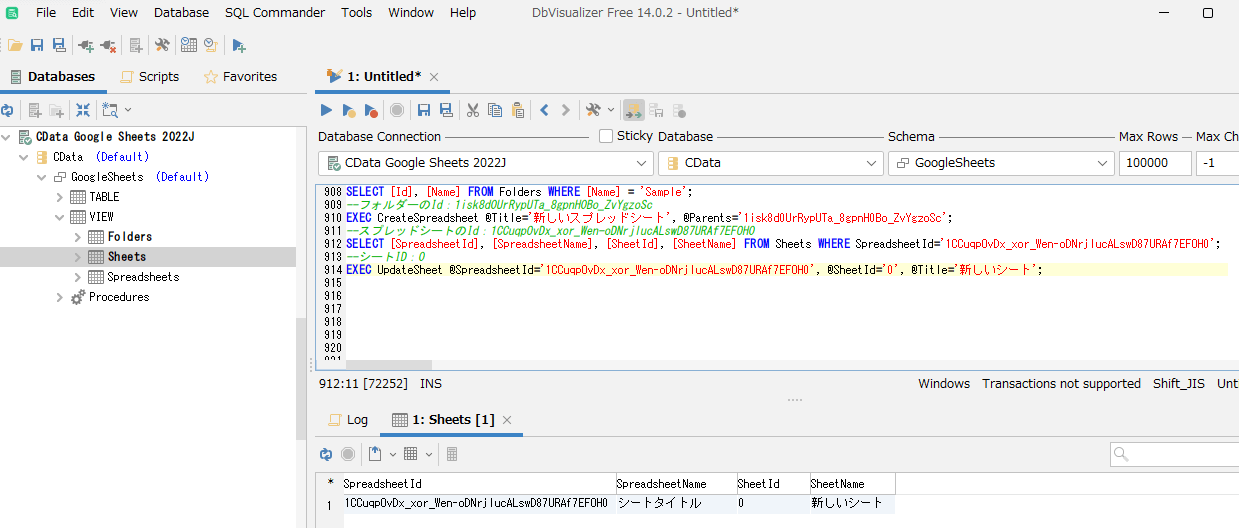The width and height of the screenshot is (1239, 528).
Task: Click the tool properties wrench icon in main toolbar
Action: [162, 46]
